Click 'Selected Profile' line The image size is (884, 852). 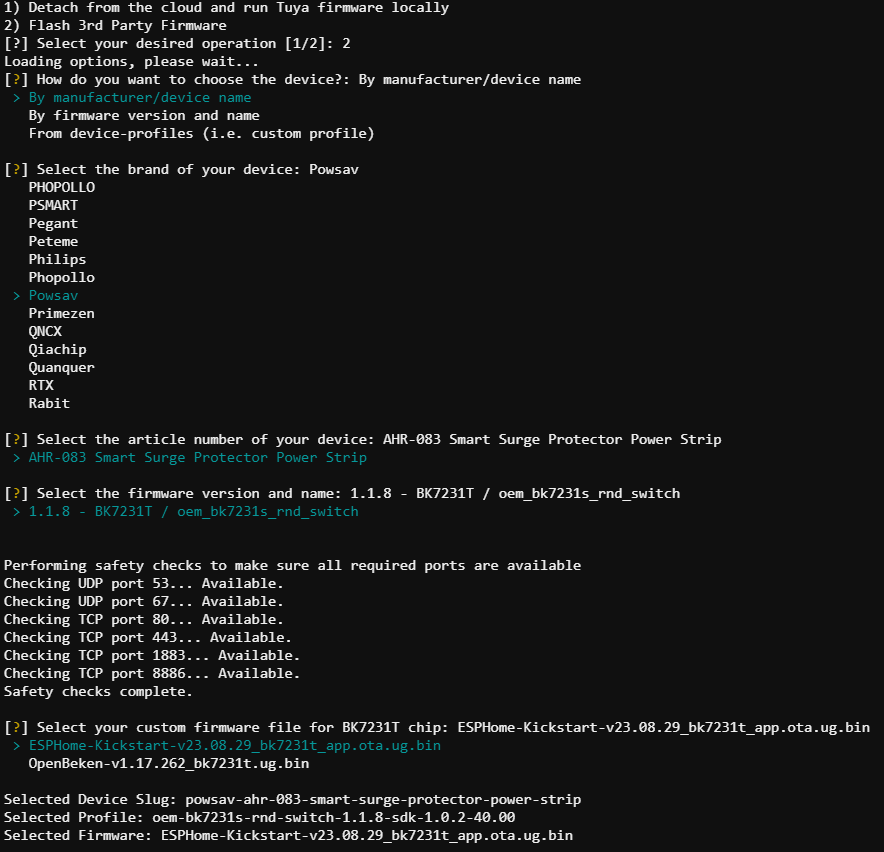tap(259, 818)
